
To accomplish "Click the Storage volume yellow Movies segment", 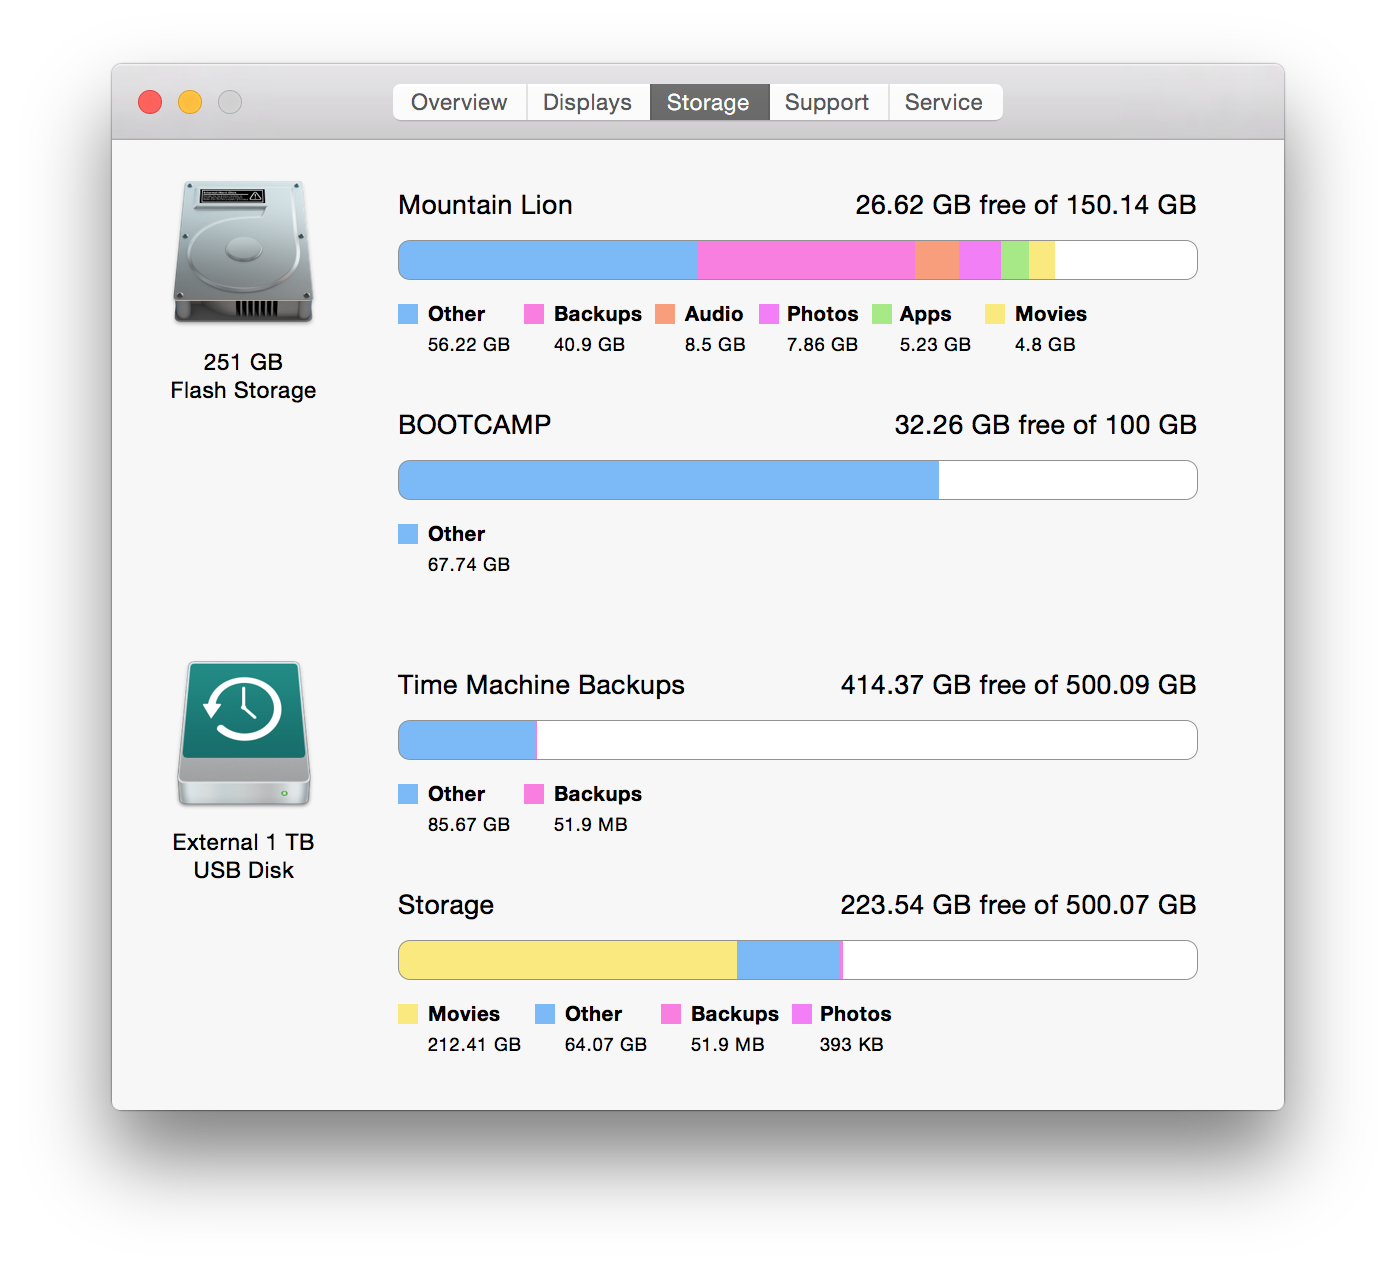I will pos(568,960).
